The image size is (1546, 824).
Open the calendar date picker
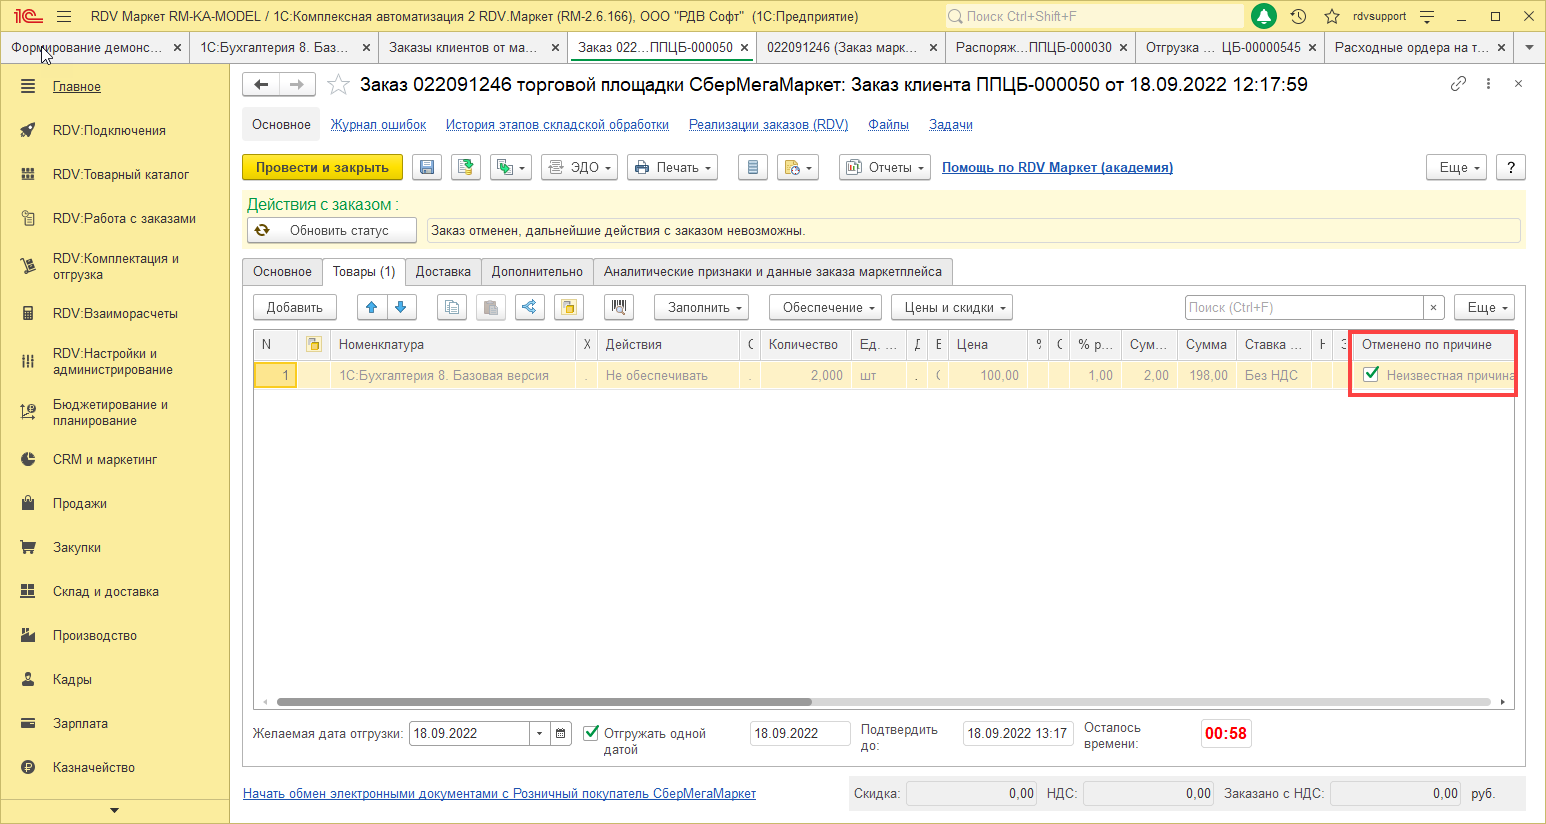pos(561,733)
